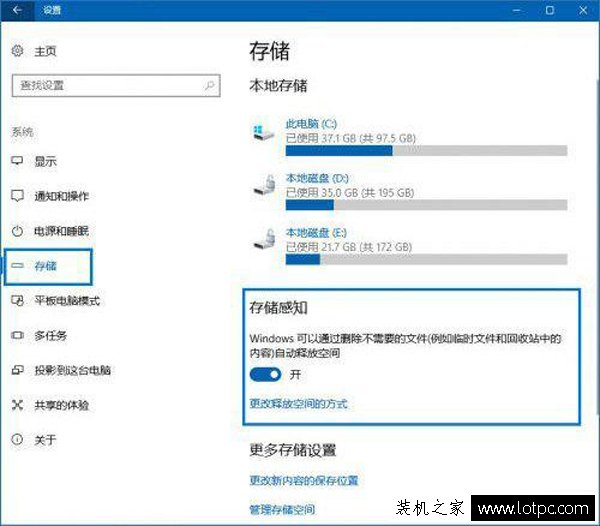
Task: Click the 共享的体验 sharing icon
Action: click(x=17, y=405)
